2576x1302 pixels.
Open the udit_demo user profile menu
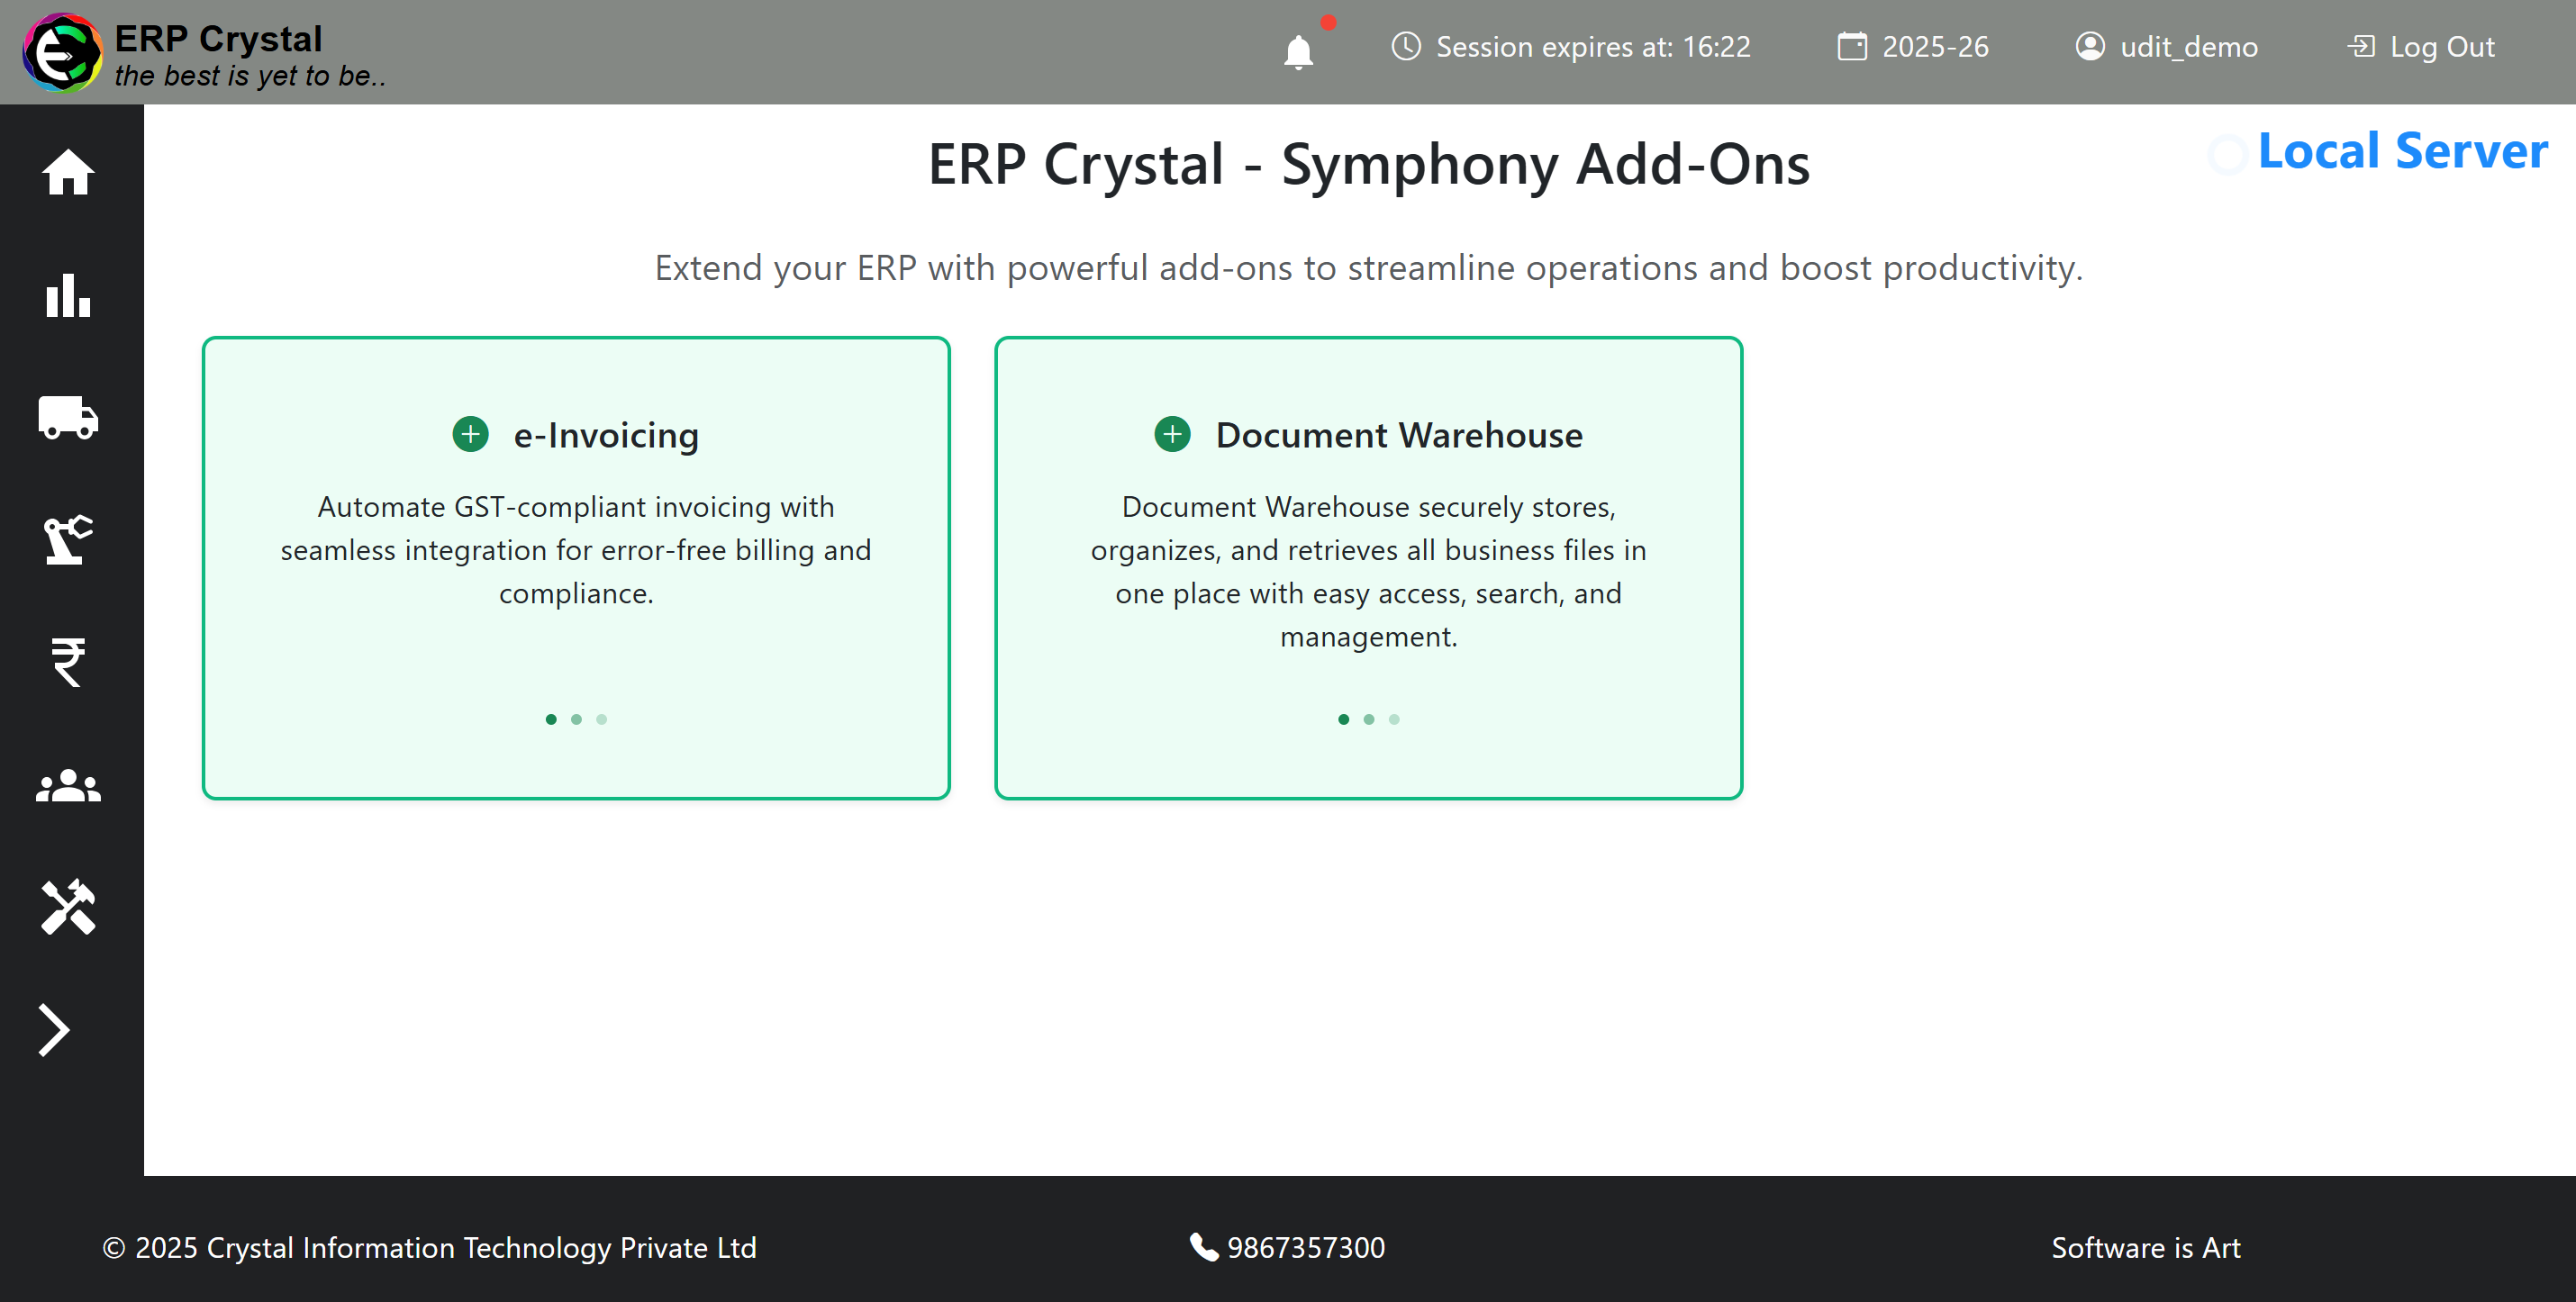(2166, 47)
